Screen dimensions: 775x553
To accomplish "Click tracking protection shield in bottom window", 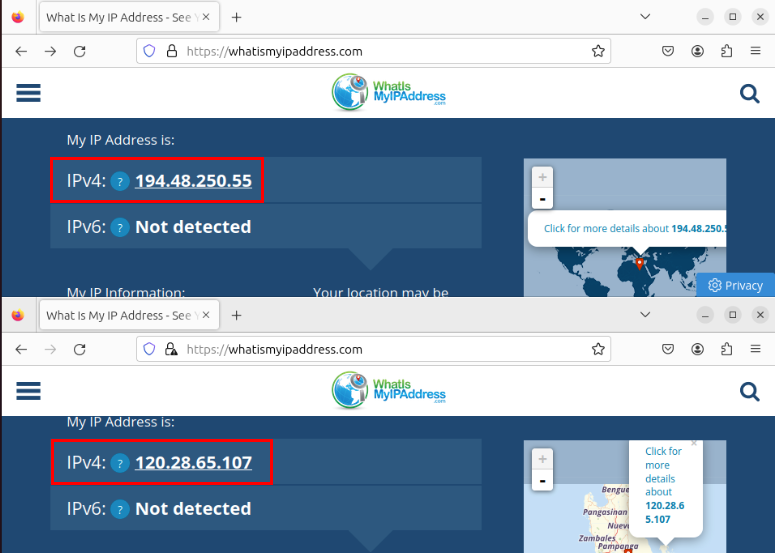I will [149, 349].
